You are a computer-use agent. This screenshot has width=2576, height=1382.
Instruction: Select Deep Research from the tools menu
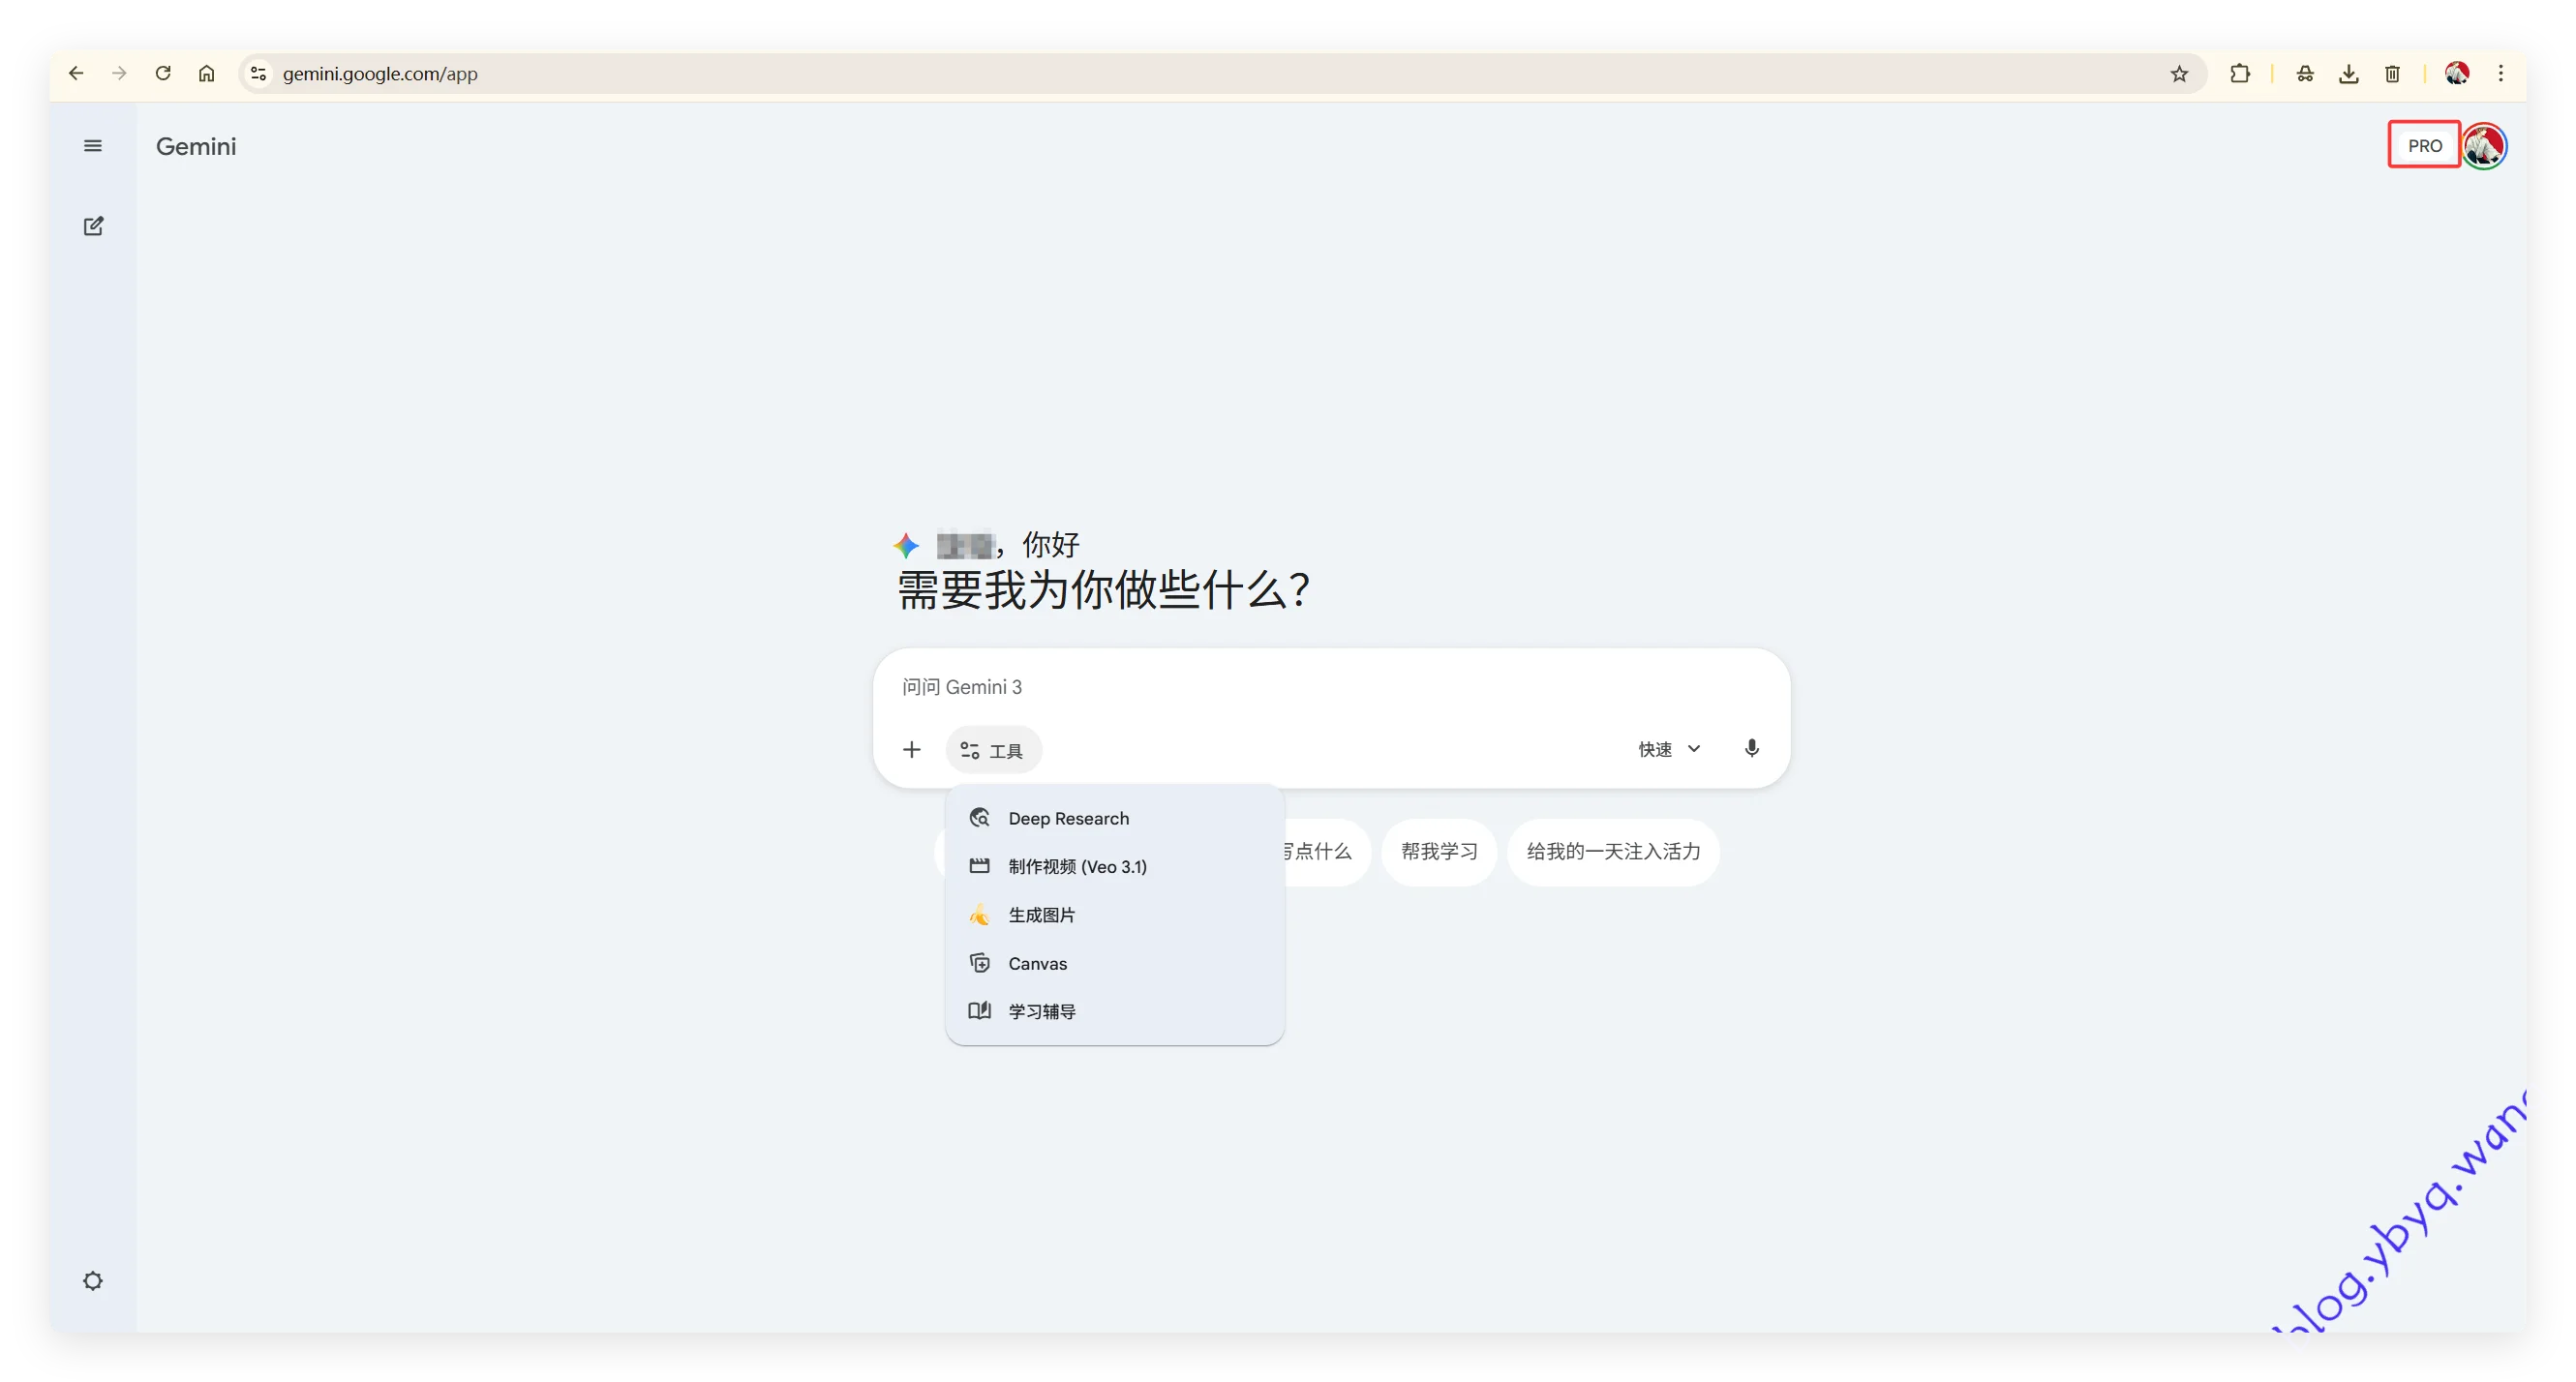[x=1068, y=817]
